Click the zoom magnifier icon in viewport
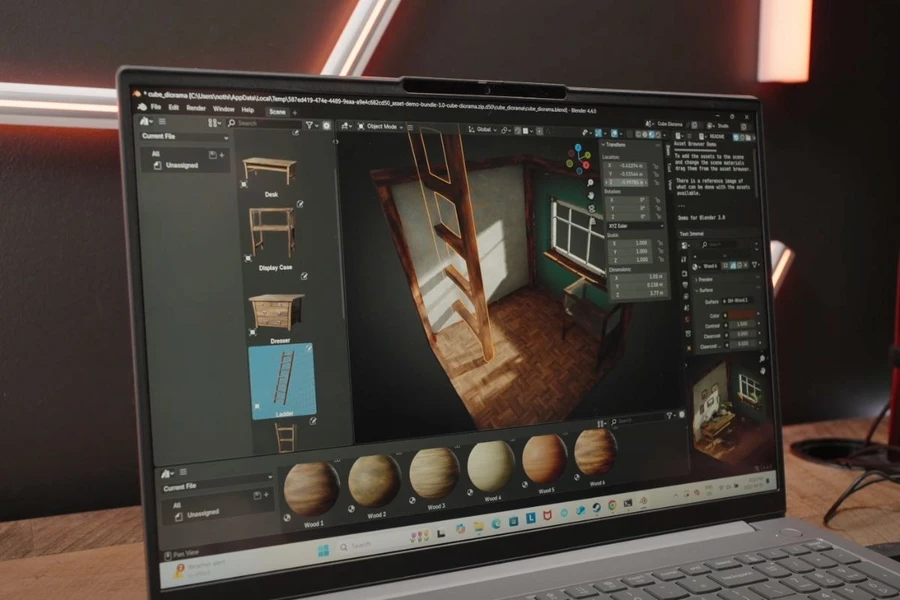Screen dimensions: 900x600 click(x=589, y=183)
